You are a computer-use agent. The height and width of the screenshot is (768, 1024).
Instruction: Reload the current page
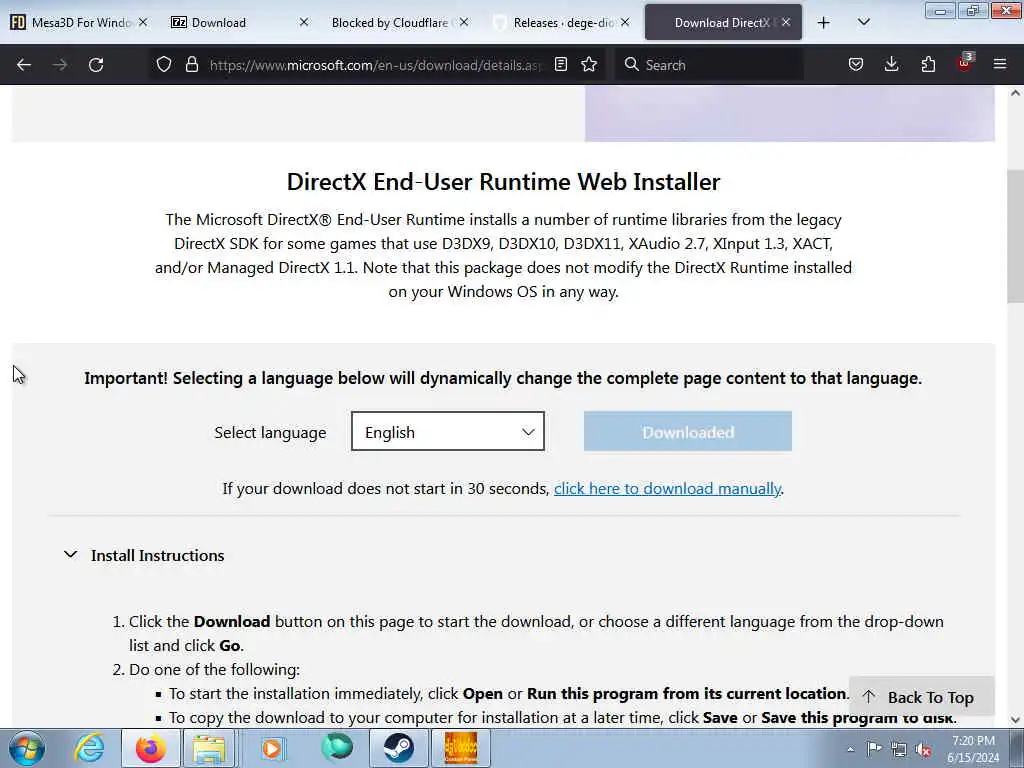(x=96, y=65)
